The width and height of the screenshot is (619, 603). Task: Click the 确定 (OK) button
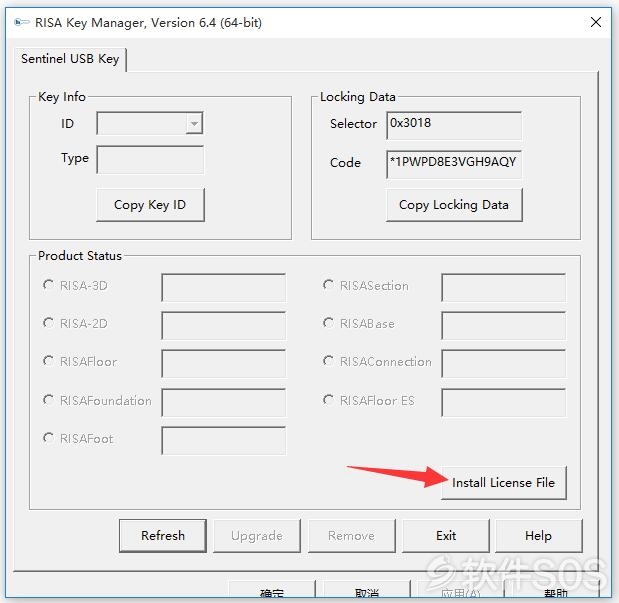pos(272,590)
